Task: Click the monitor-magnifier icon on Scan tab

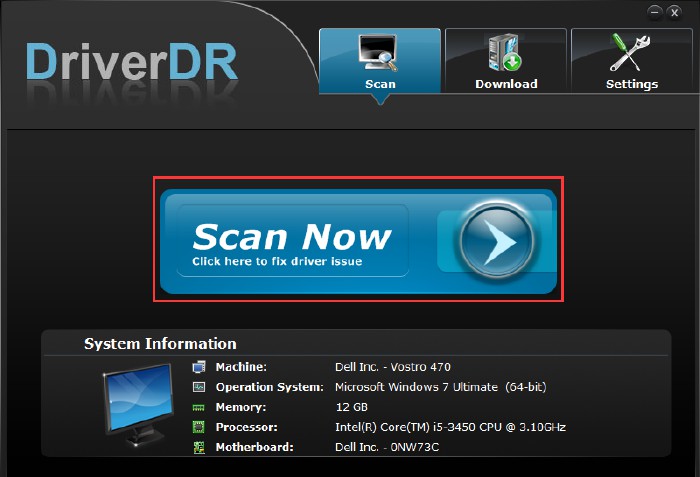Action: 379,54
